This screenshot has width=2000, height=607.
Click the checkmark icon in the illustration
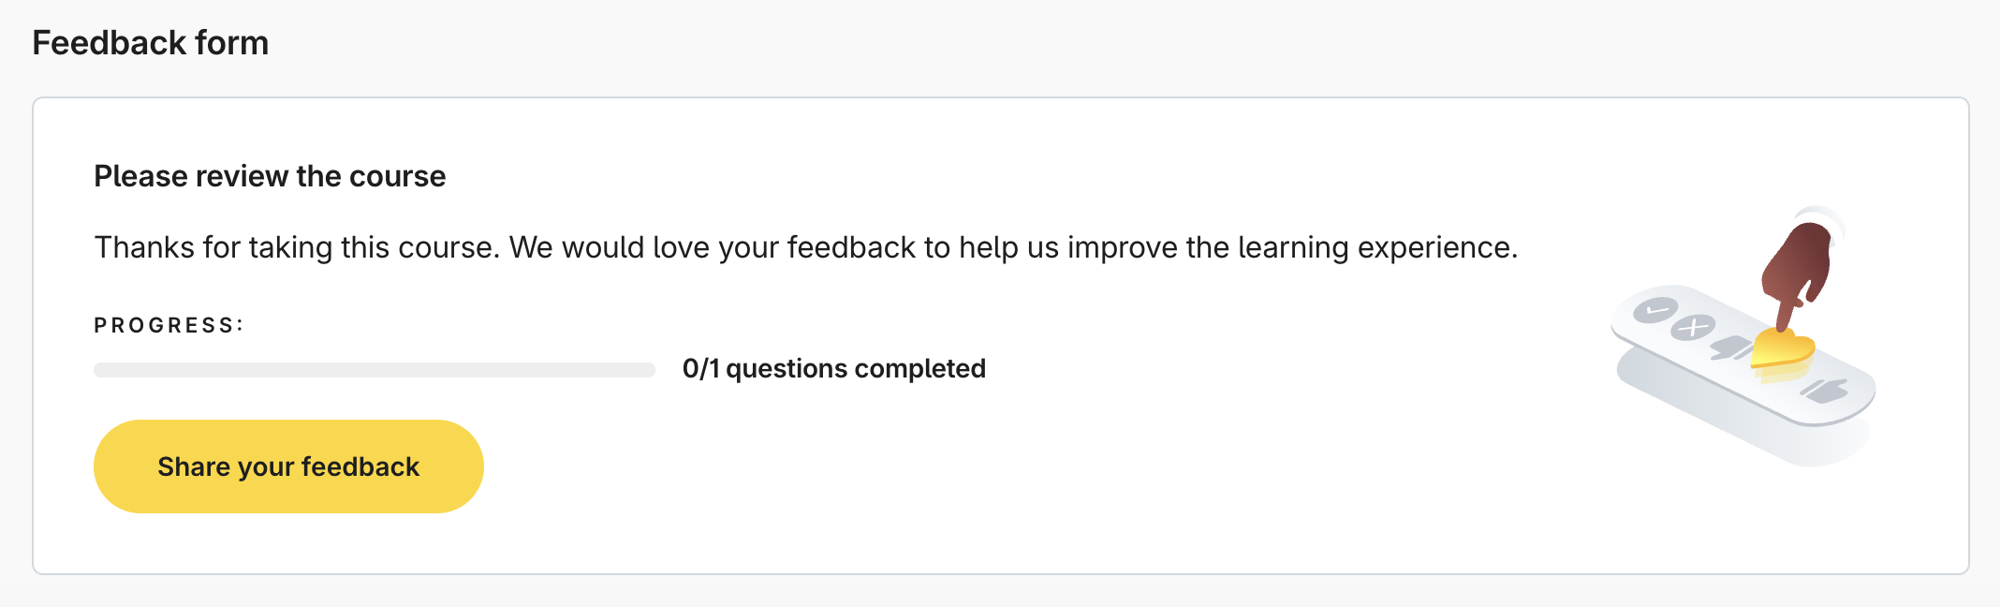click(x=1655, y=311)
